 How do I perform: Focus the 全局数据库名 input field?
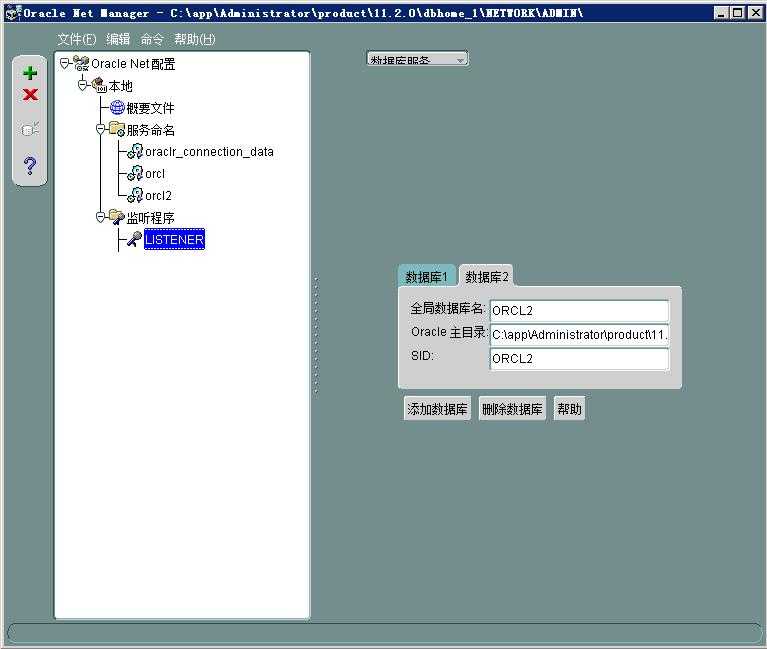coord(579,310)
